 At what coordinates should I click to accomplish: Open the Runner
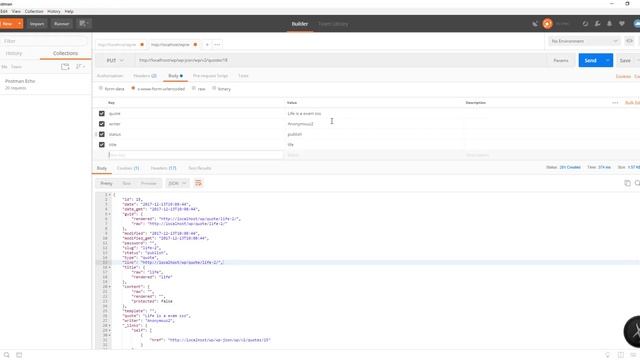(62, 24)
